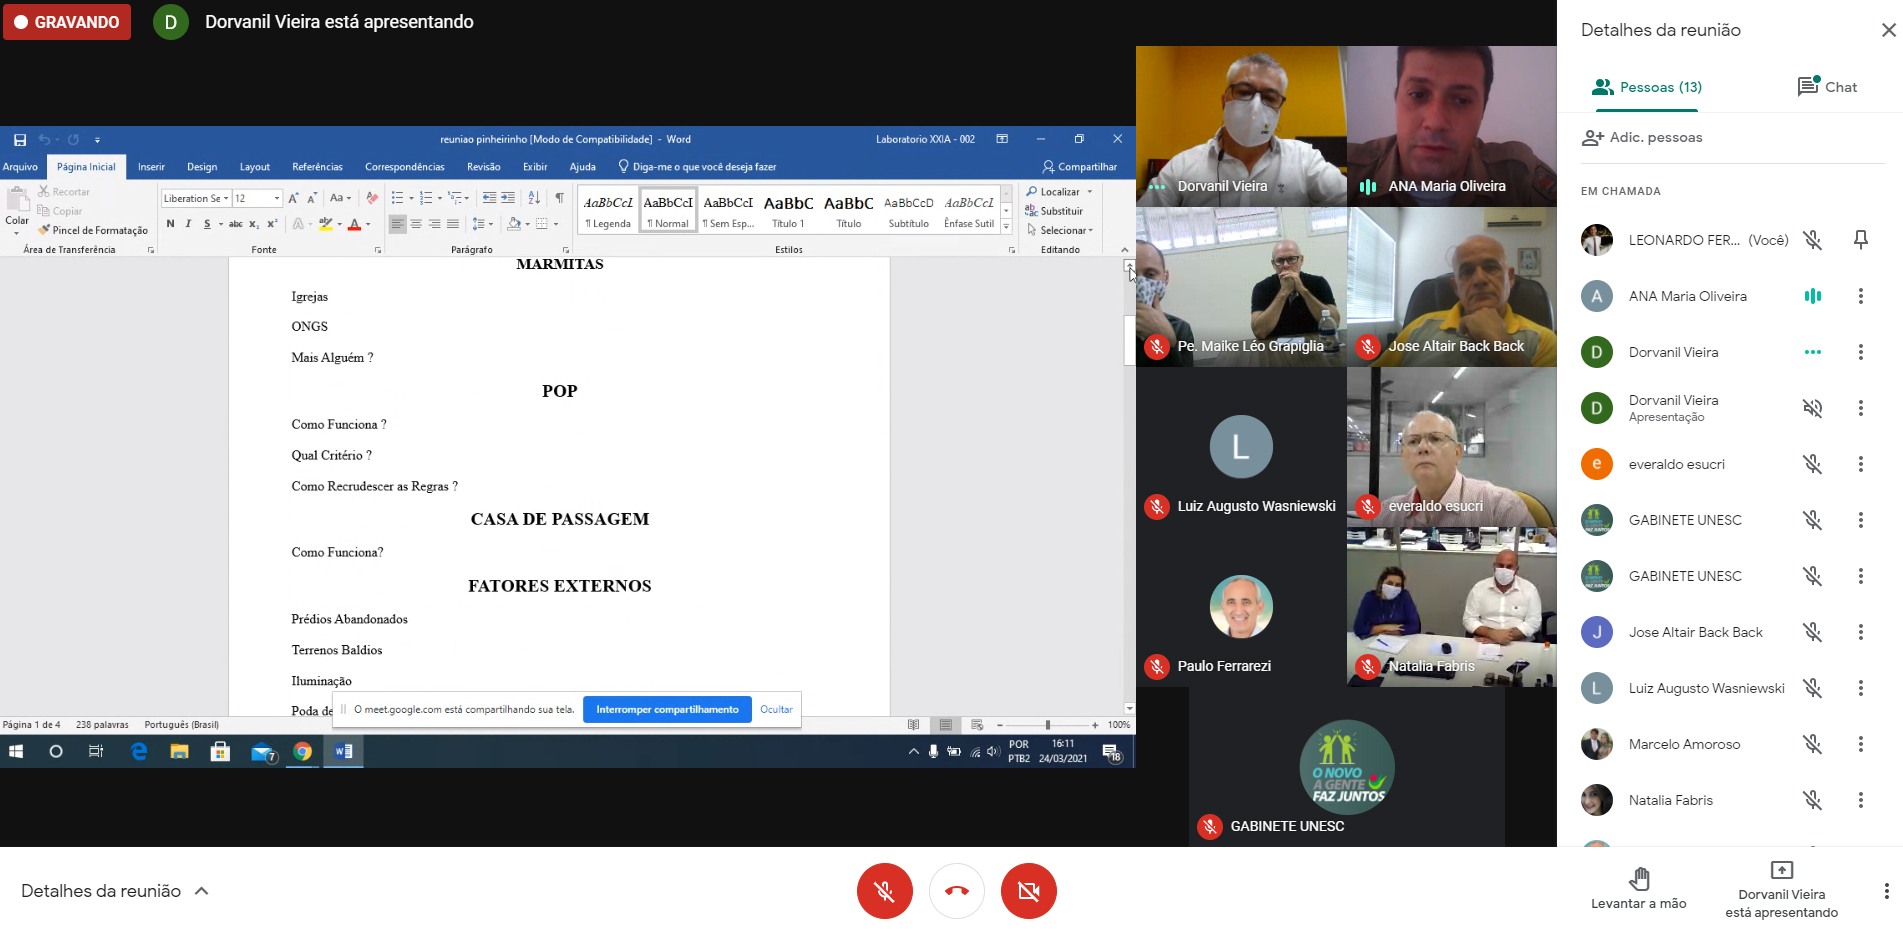Open options menu for Marcelo Amoroso
1903x929 pixels.
pos(1860,744)
